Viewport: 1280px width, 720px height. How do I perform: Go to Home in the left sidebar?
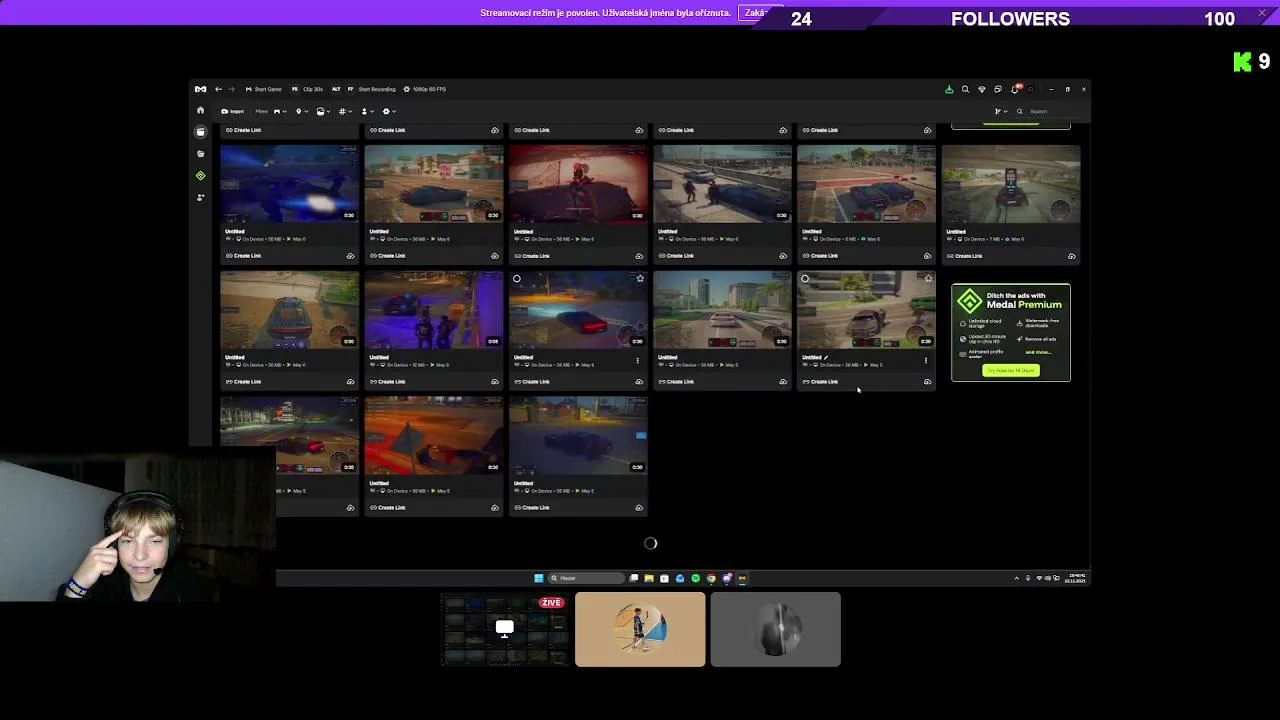click(200, 110)
